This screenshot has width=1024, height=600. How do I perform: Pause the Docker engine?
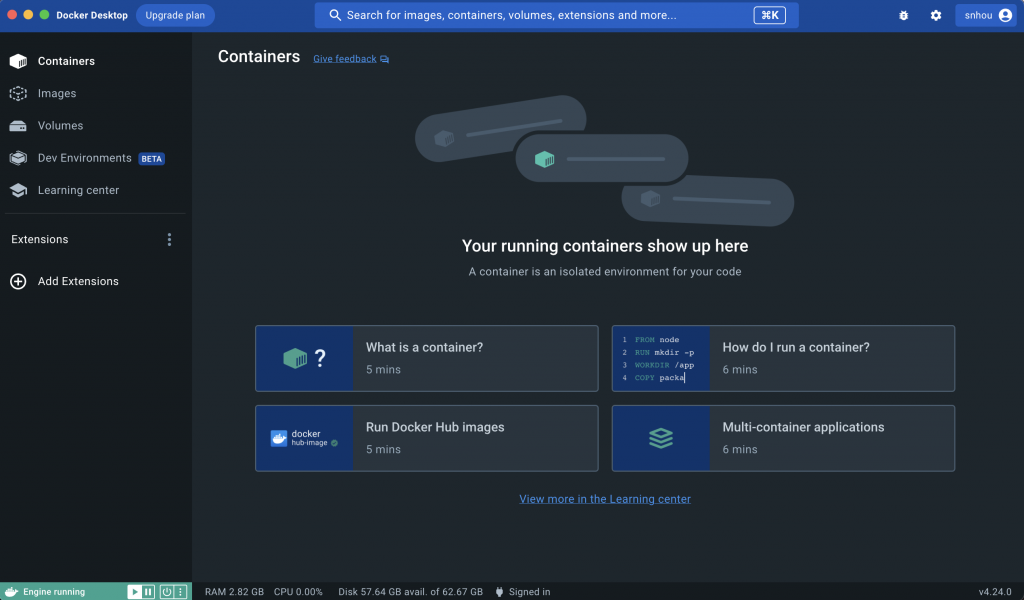click(148, 592)
